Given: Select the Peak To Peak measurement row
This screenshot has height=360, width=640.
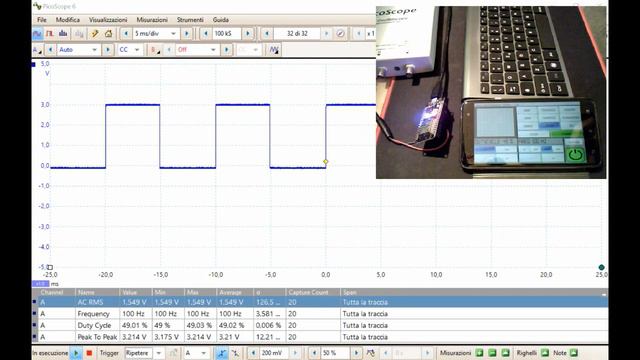Looking at the screenshot, I should click(320, 337).
